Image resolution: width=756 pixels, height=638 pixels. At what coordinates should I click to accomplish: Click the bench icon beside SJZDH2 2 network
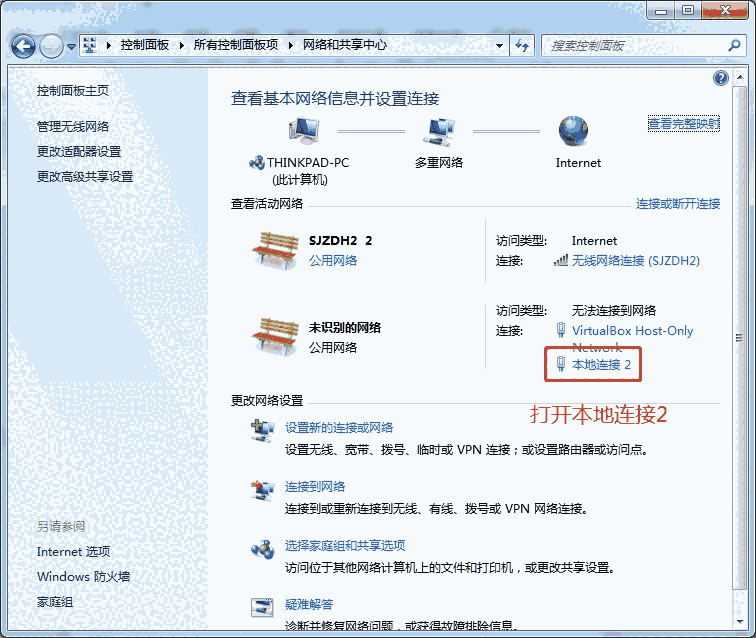click(x=276, y=249)
